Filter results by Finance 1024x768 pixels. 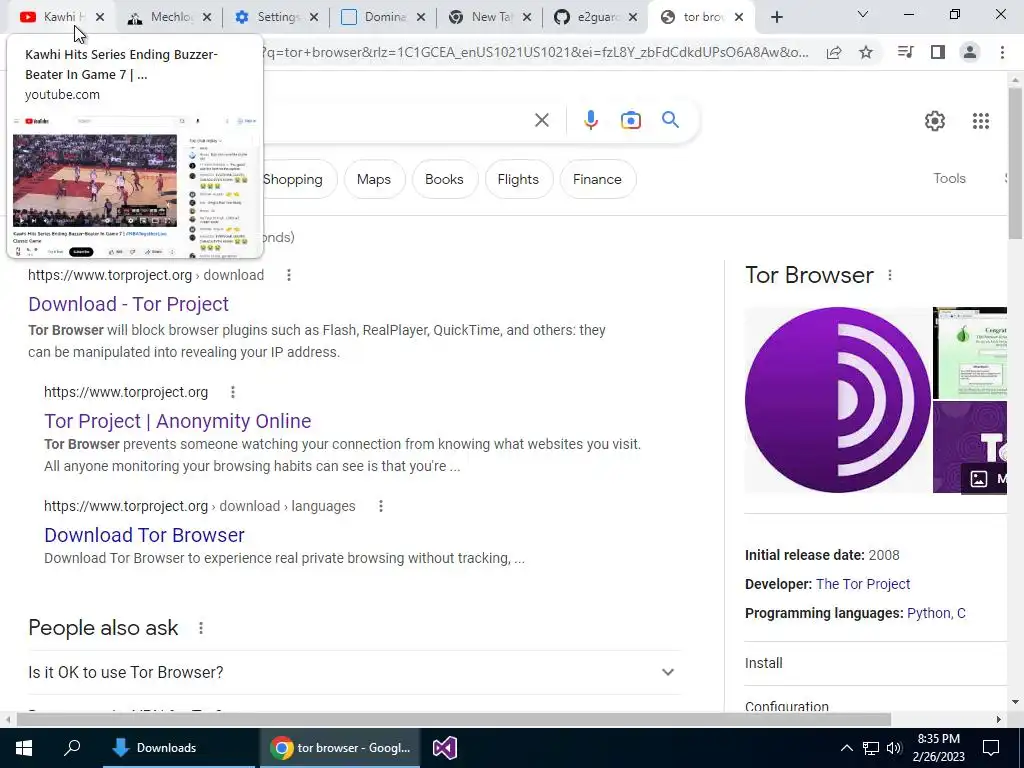coord(597,180)
